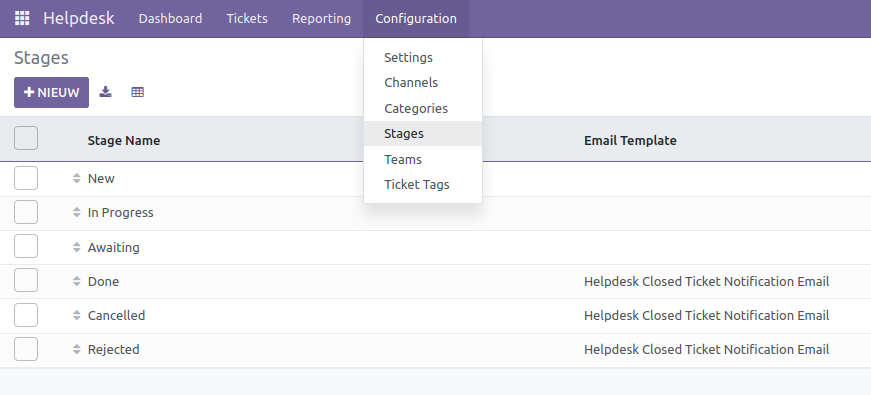Open the New stage row
The image size is (871, 395).
click(x=436, y=179)
